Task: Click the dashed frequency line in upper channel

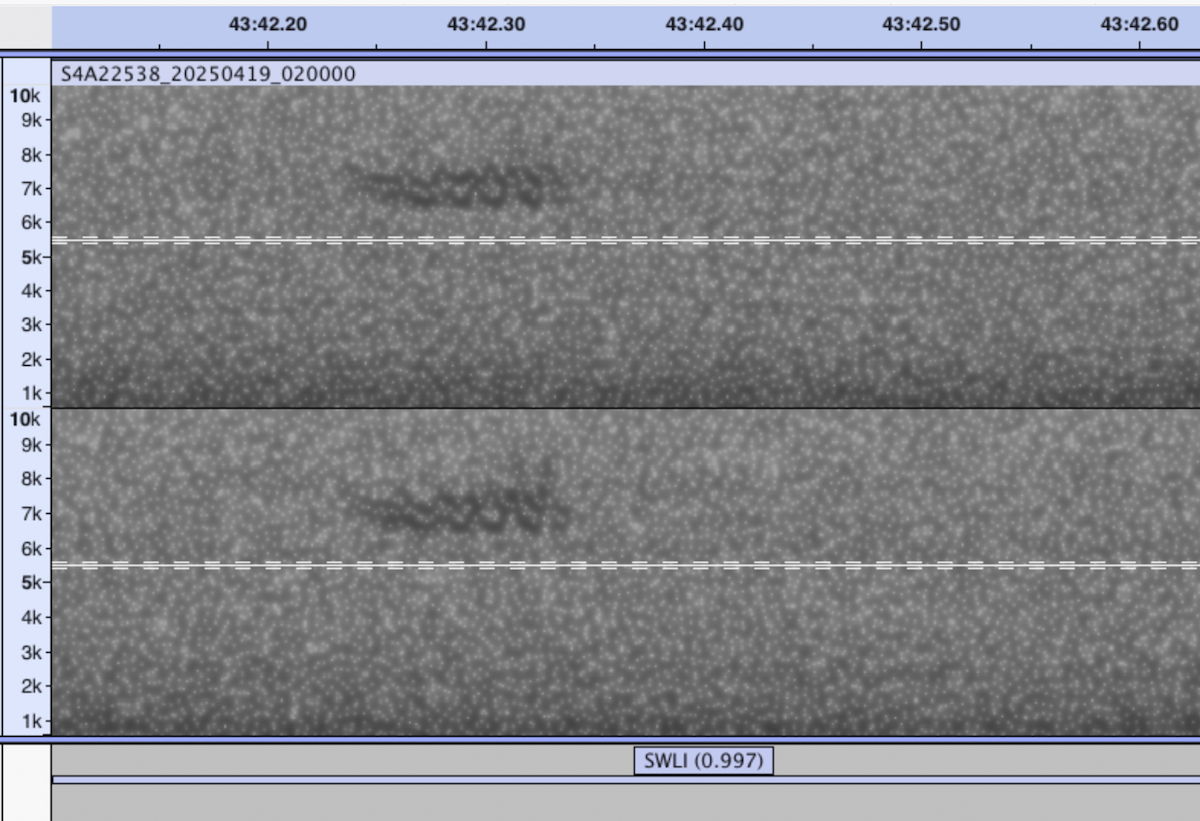Action: 620,240
